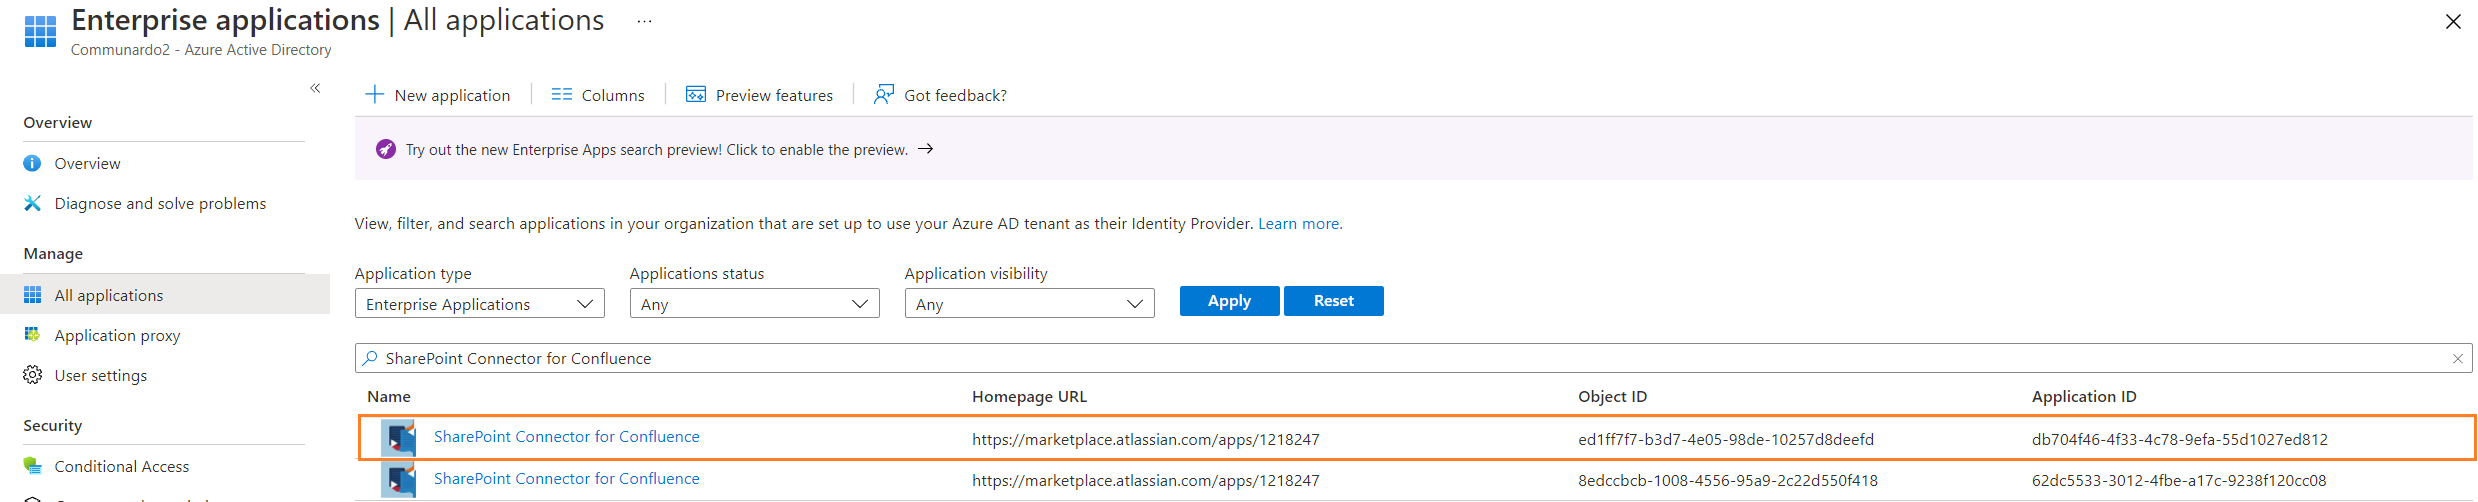This screenshot has width=2478, height=502.
Task: Open SharePoint Connector app with ID 62dc5533
Action: 567,479
